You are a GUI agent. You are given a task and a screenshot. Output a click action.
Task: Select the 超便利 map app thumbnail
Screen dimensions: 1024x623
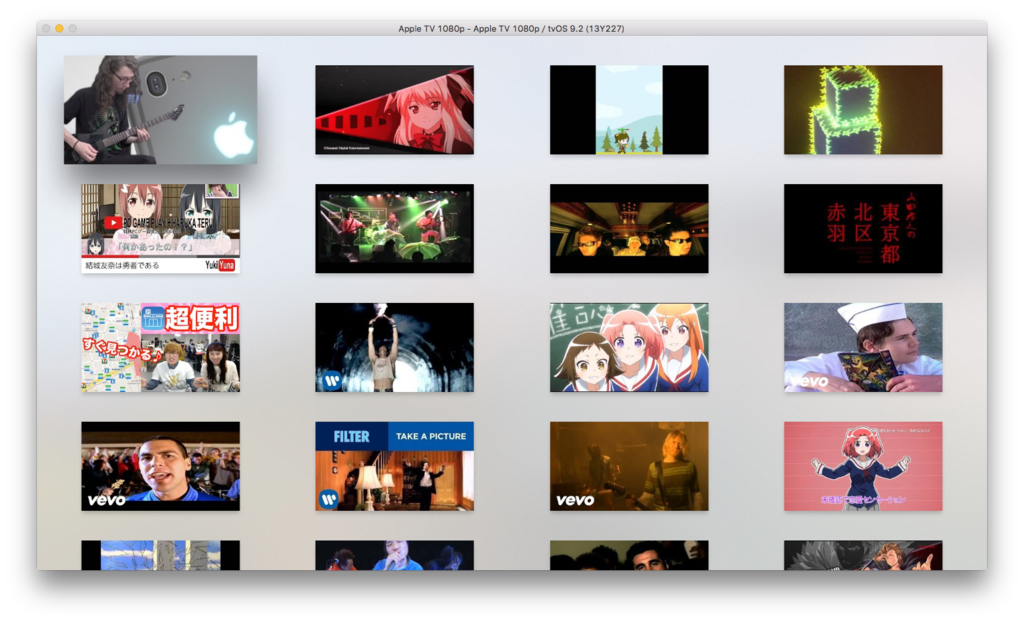point(160,347)
